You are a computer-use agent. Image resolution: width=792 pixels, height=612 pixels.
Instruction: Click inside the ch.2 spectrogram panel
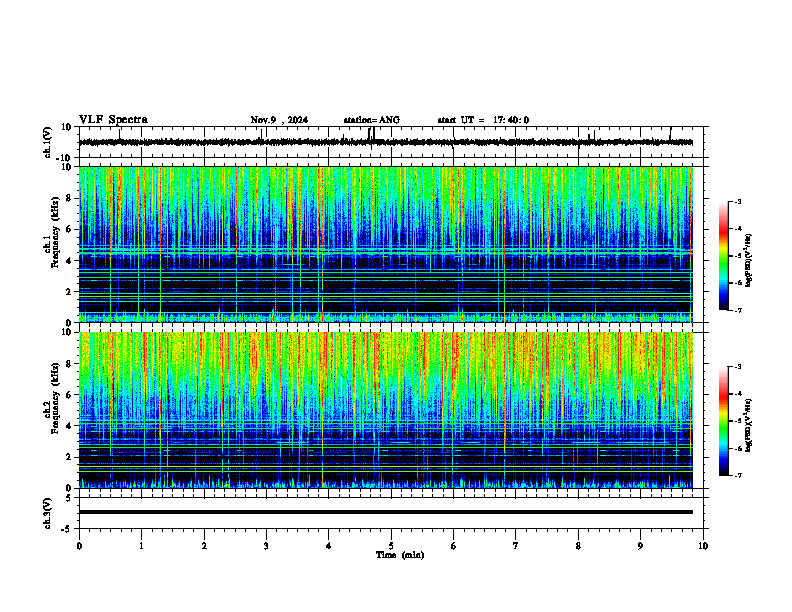(385, 410)
